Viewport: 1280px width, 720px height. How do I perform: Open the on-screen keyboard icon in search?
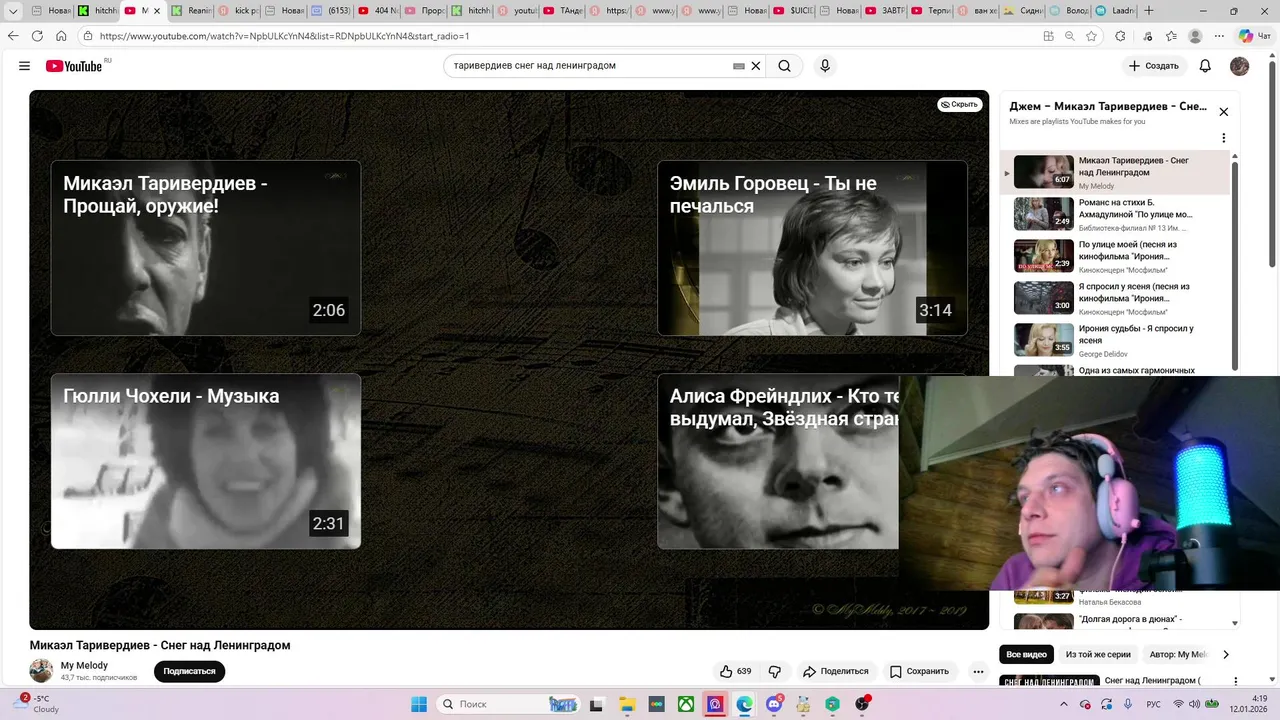[x=739, y=66]
